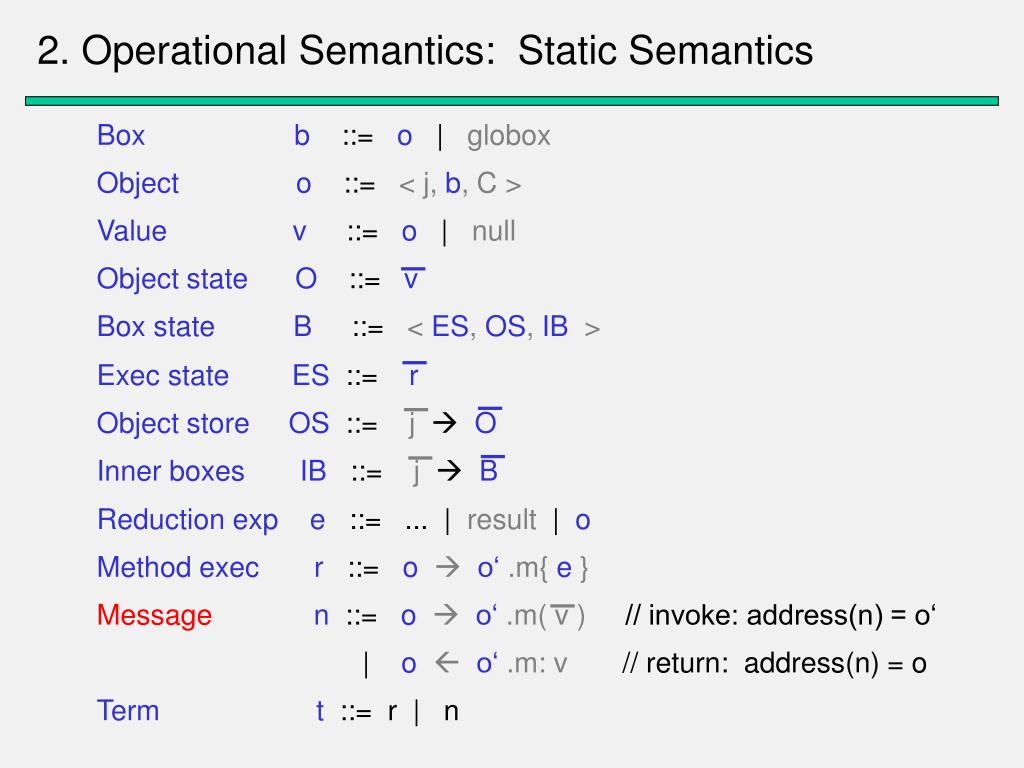Click the "< j, b, C >" object definition

pos(460,184)
